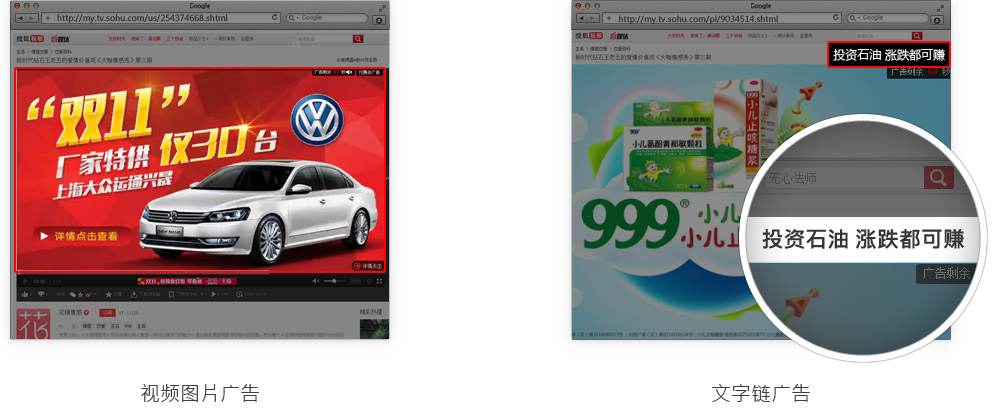Mute the Volkswagen ad using its speaker icon

pos(350,73)
